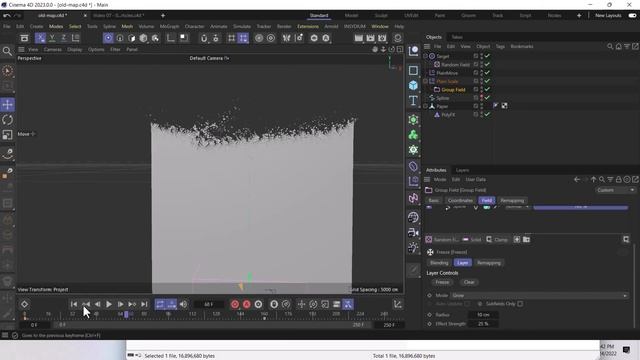Toggle Y axis lock in top toolbar

pos(52,38)
